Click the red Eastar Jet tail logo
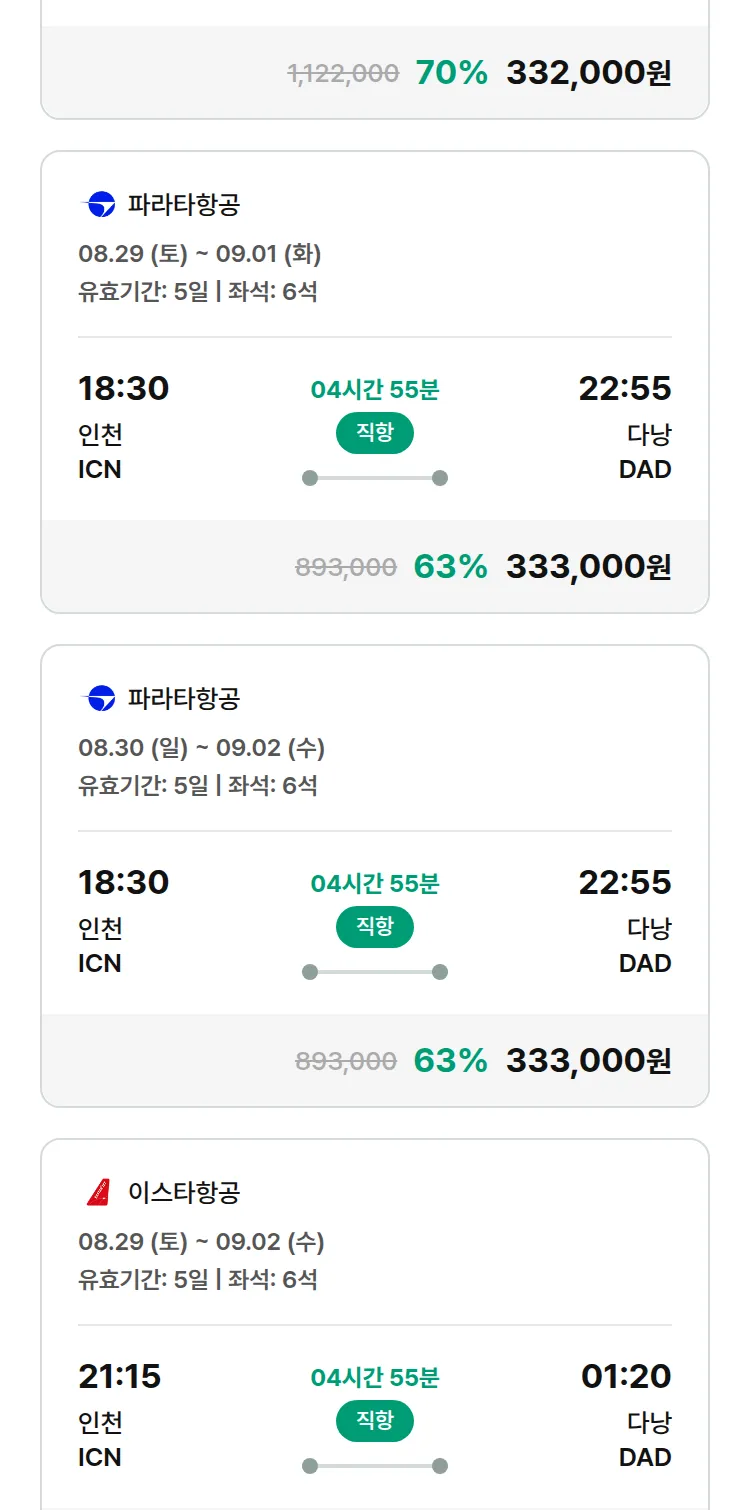Screen dimensions: 750x1510 98,1192
